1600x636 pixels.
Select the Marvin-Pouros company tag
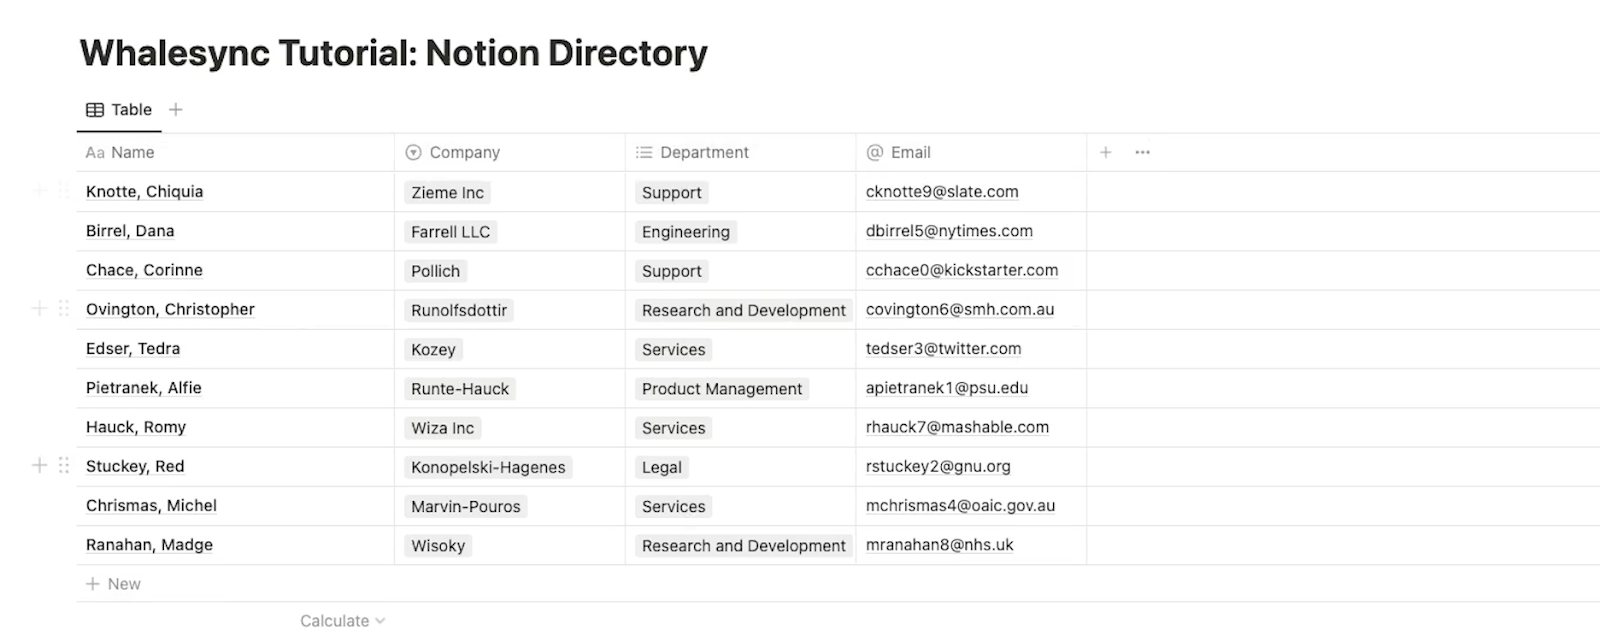465,507
